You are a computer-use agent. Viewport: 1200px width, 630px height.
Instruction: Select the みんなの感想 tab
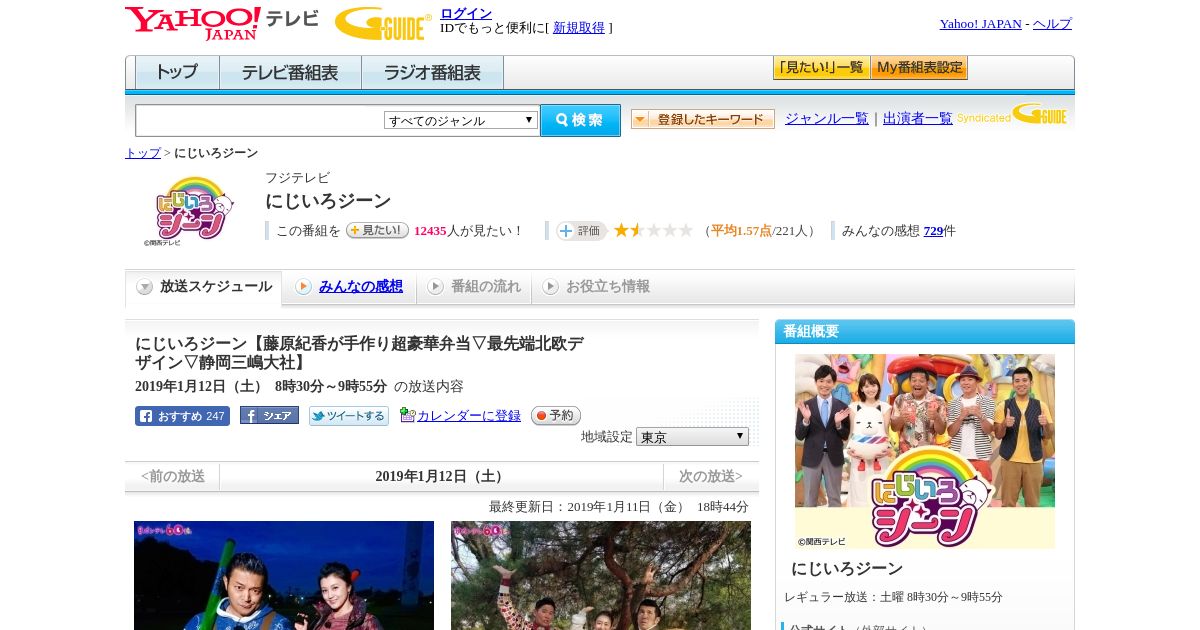(349, 287)
